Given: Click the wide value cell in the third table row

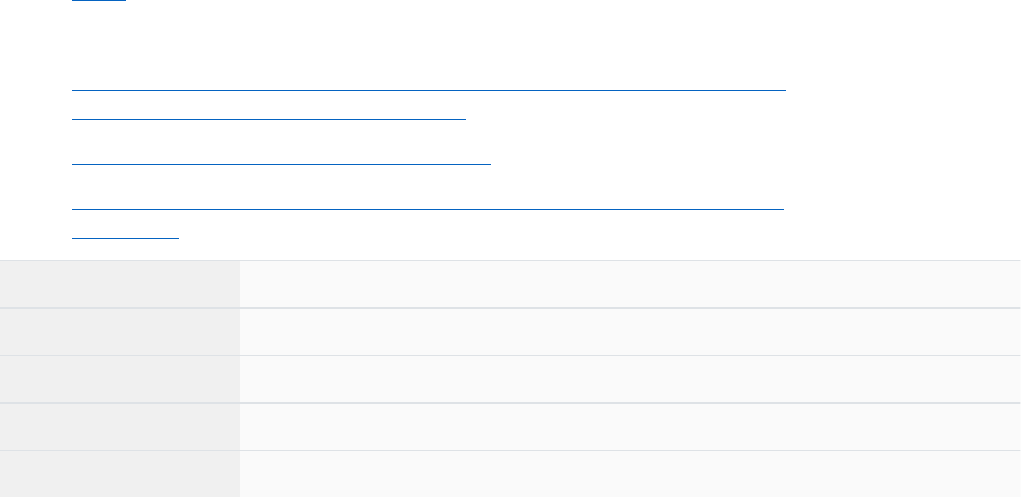Looking at the screenshot, I should [630, 379].
